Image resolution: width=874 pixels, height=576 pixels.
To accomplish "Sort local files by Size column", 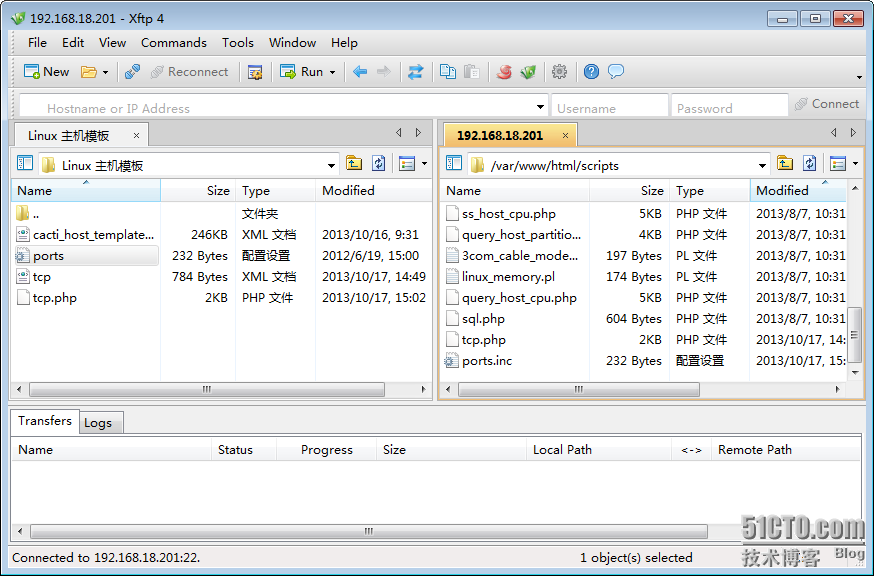I will coord(198,190).
